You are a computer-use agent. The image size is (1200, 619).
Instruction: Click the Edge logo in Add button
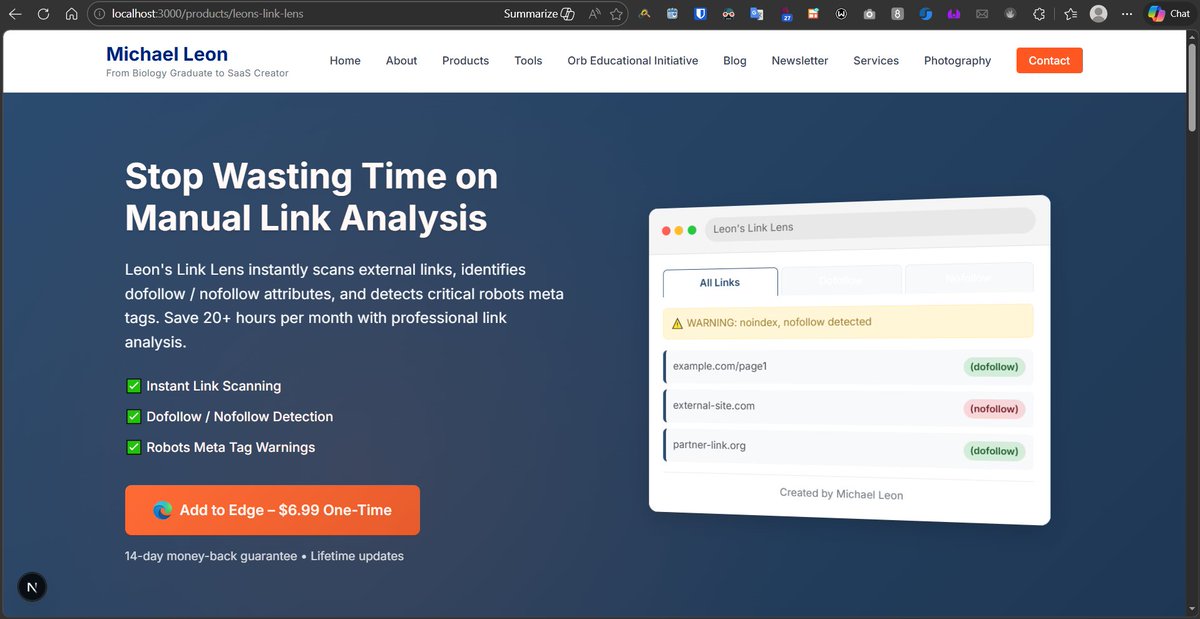(162, 510)
